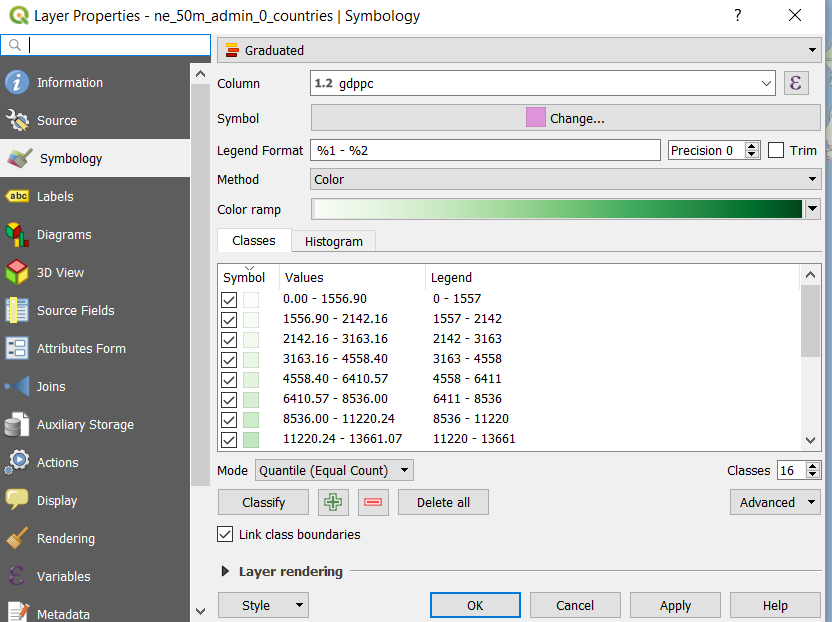
Task: Open the Source Fields icon
Action: tap(17, 310)
